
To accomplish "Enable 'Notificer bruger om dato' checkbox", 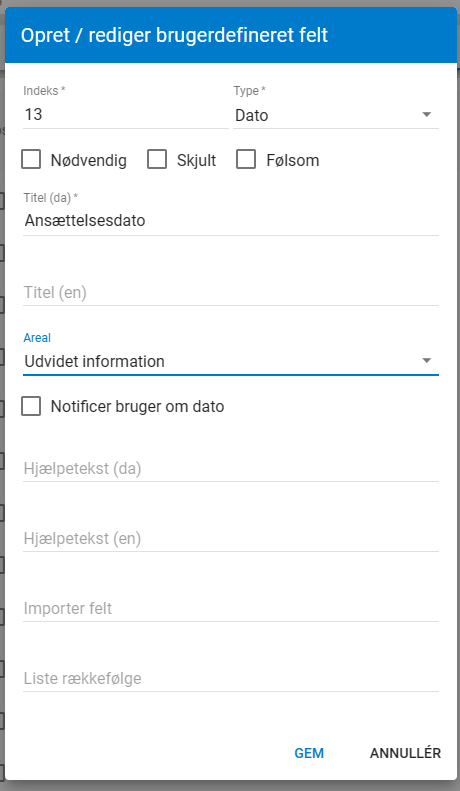I will (x=31, y=406).
